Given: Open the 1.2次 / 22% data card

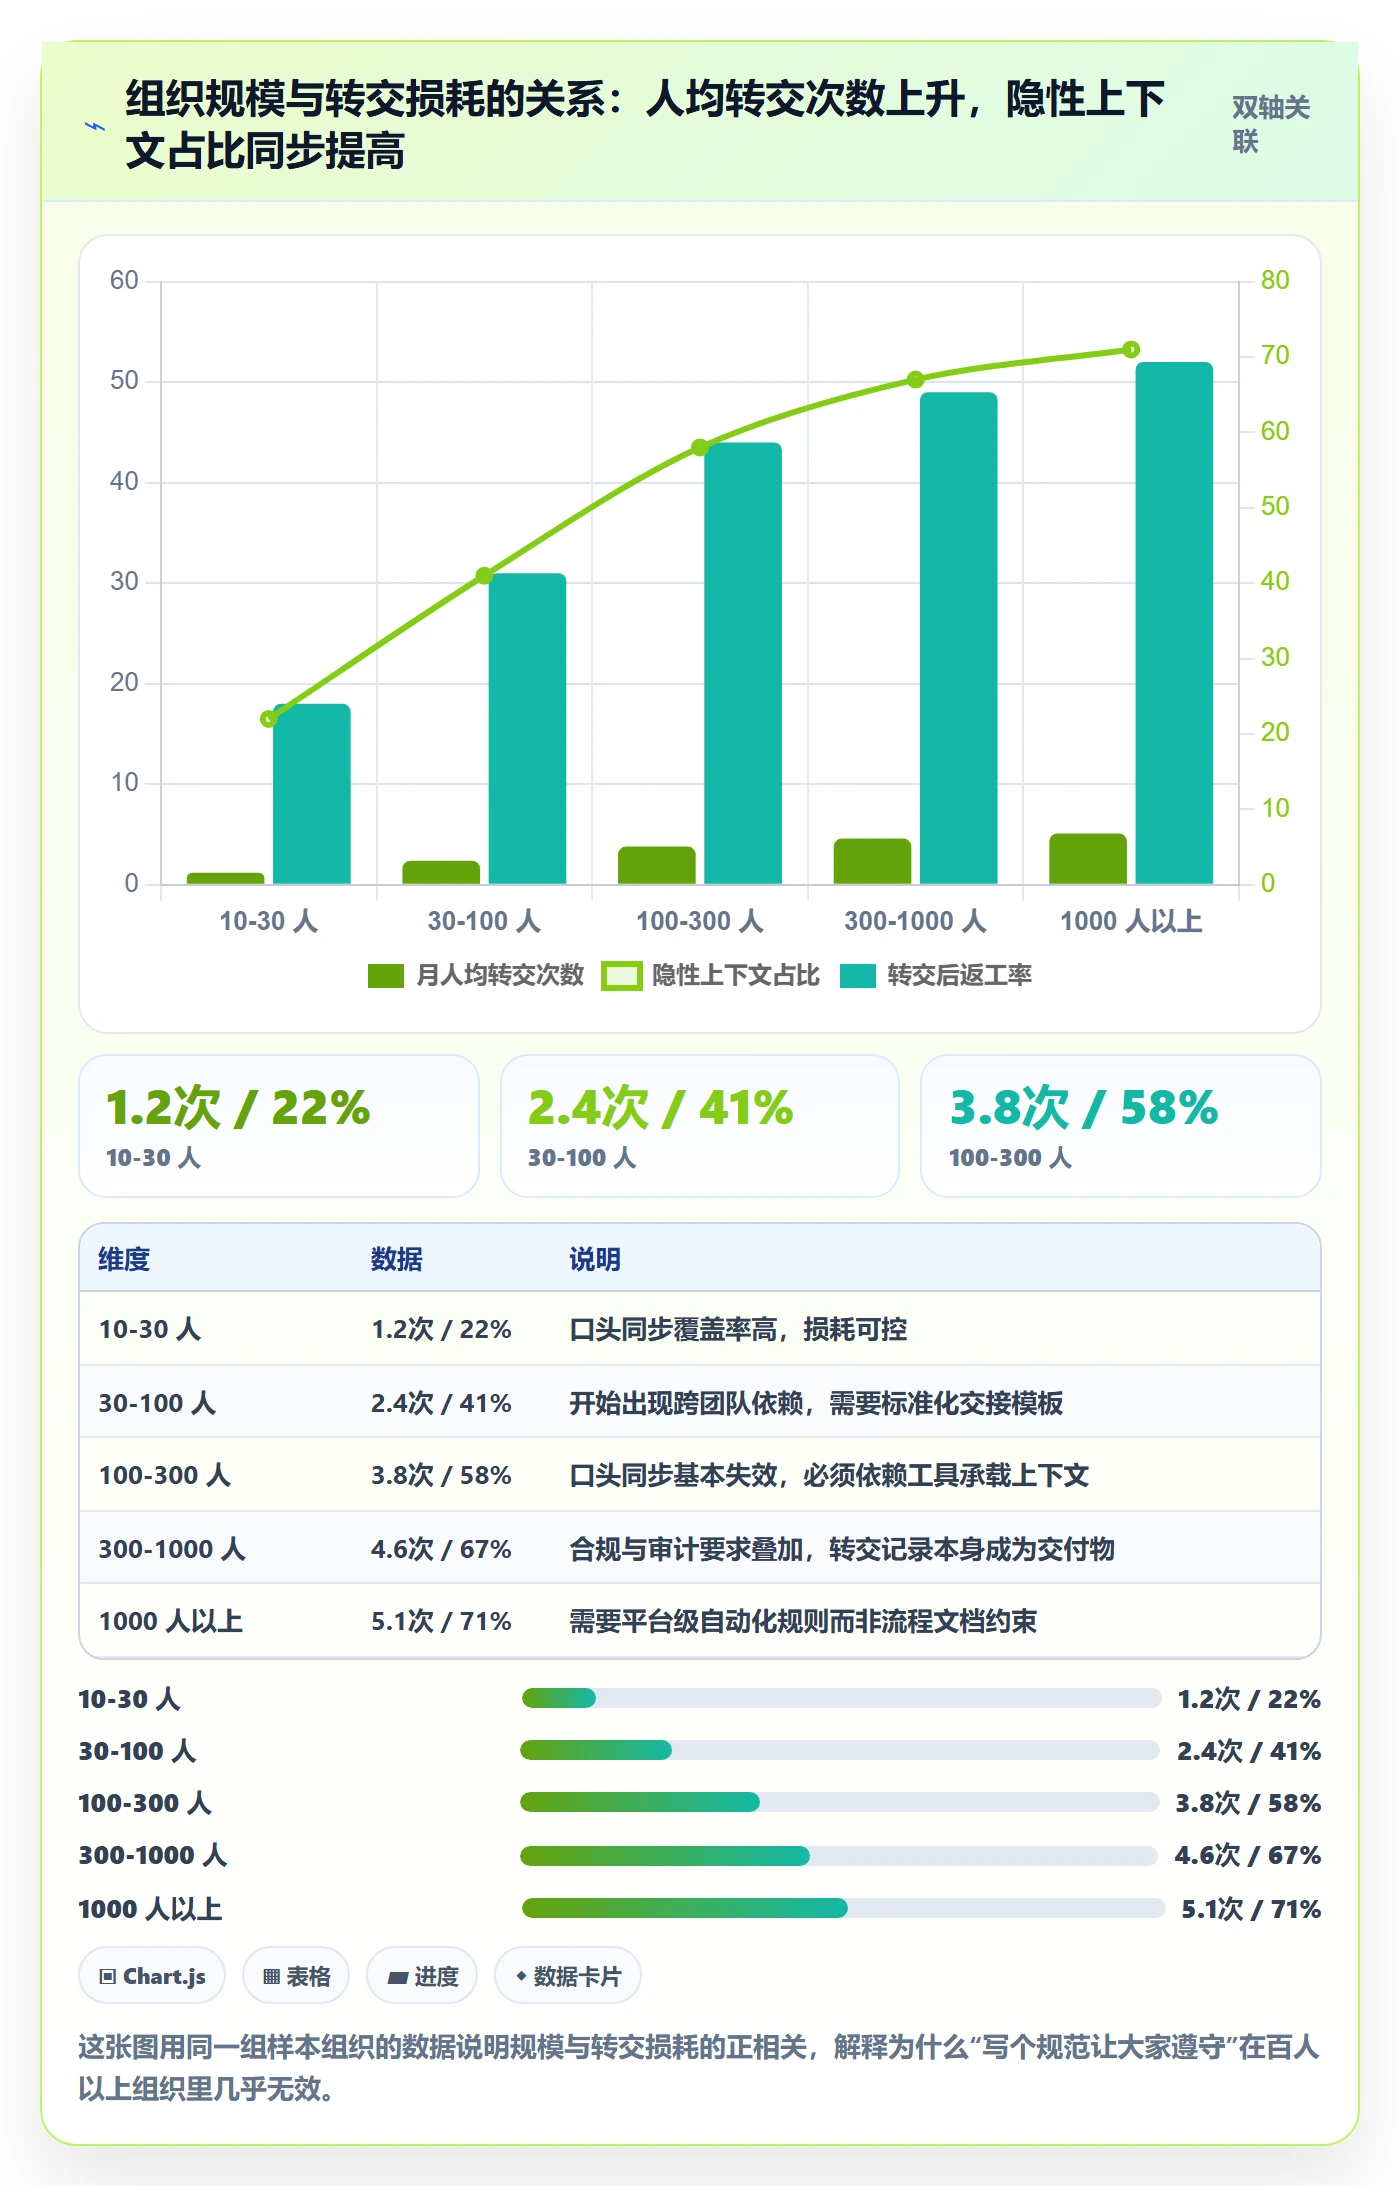Looking at the screenshot, I should [279, 1126].
